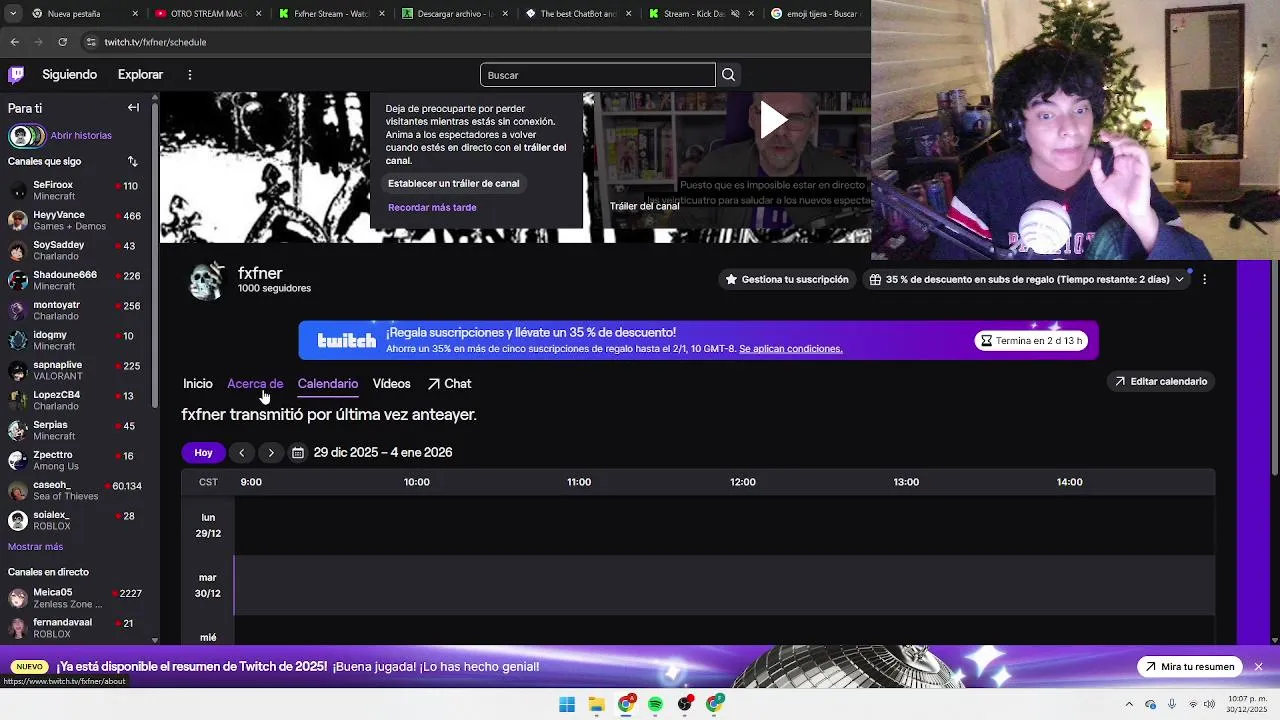Click Editar calendario button

(1161, 381)
